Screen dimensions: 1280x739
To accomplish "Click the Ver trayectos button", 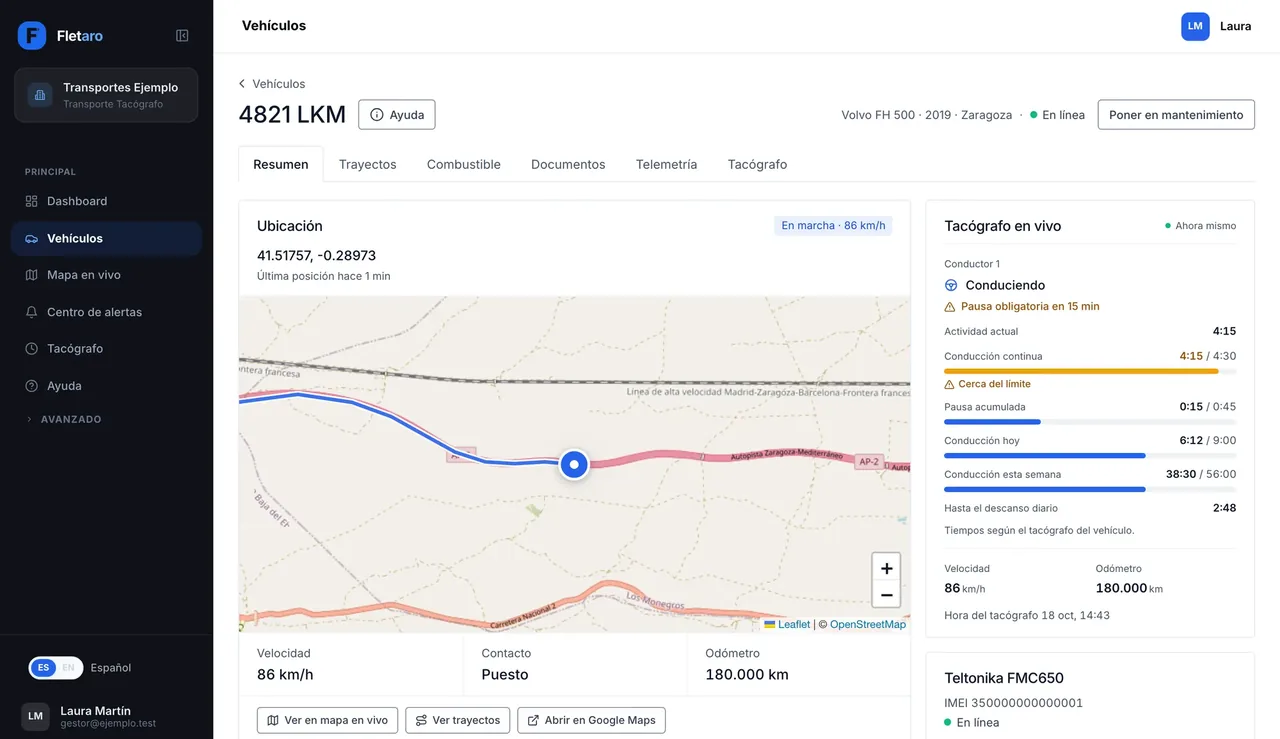I will (x=458, y=720).
